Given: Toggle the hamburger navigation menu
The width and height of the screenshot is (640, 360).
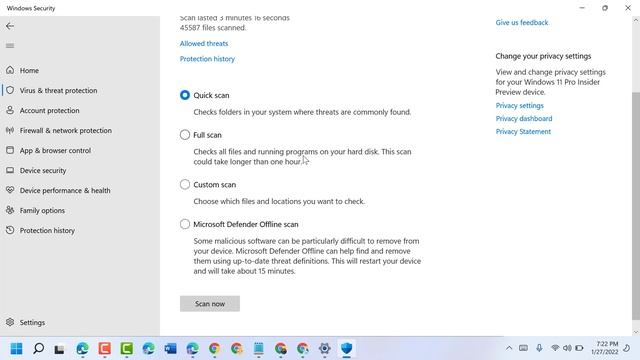Looking at the screenshot, I should (x=10, y=46).
